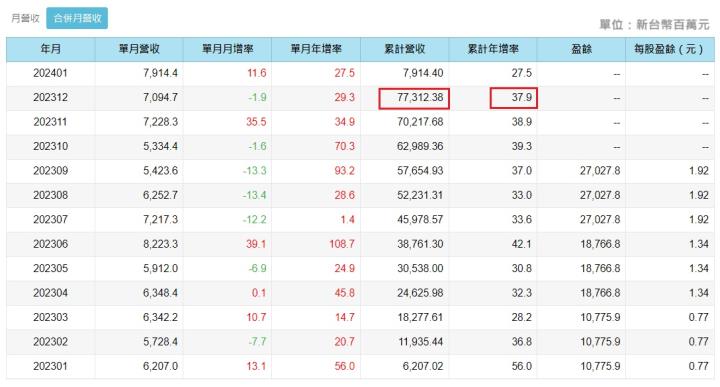The height and width of the screenshot is (387, 720).
Task: Select the 202305 row label
Action: point(51,268)
